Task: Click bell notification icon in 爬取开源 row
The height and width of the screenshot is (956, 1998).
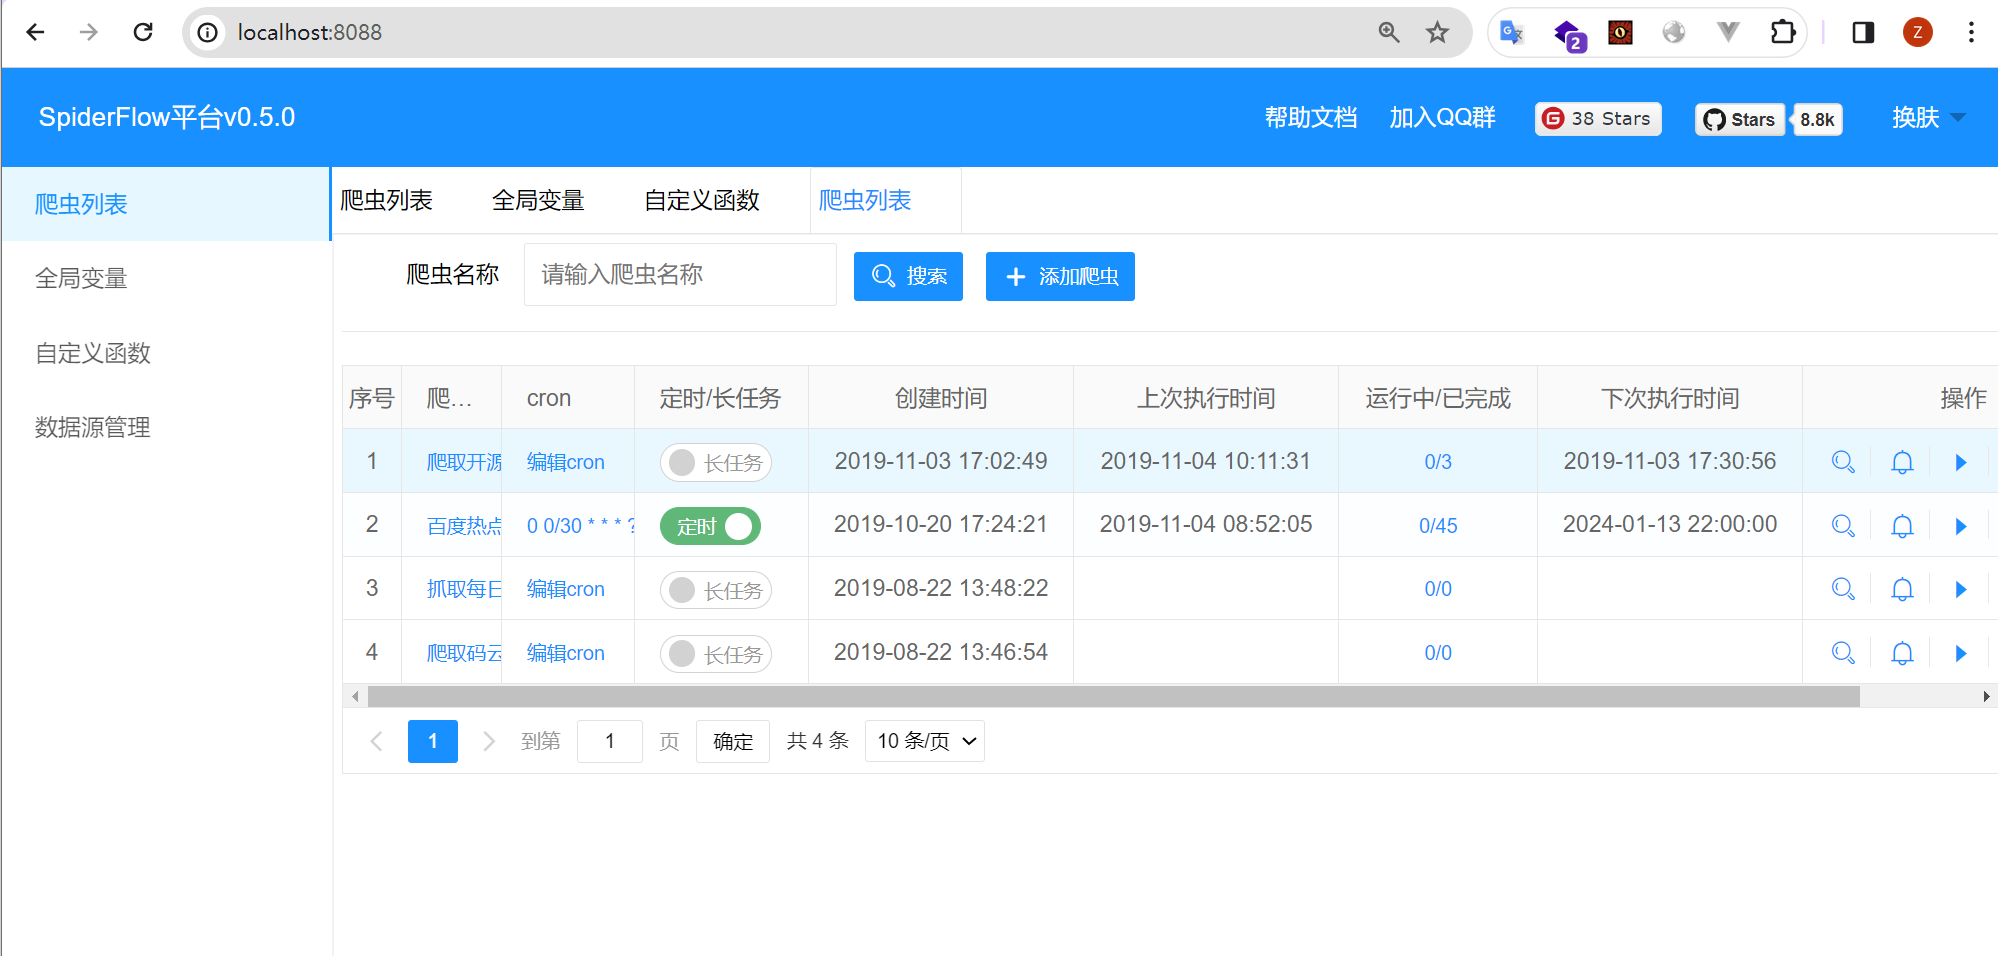Action: click(x=1902, y=462)
